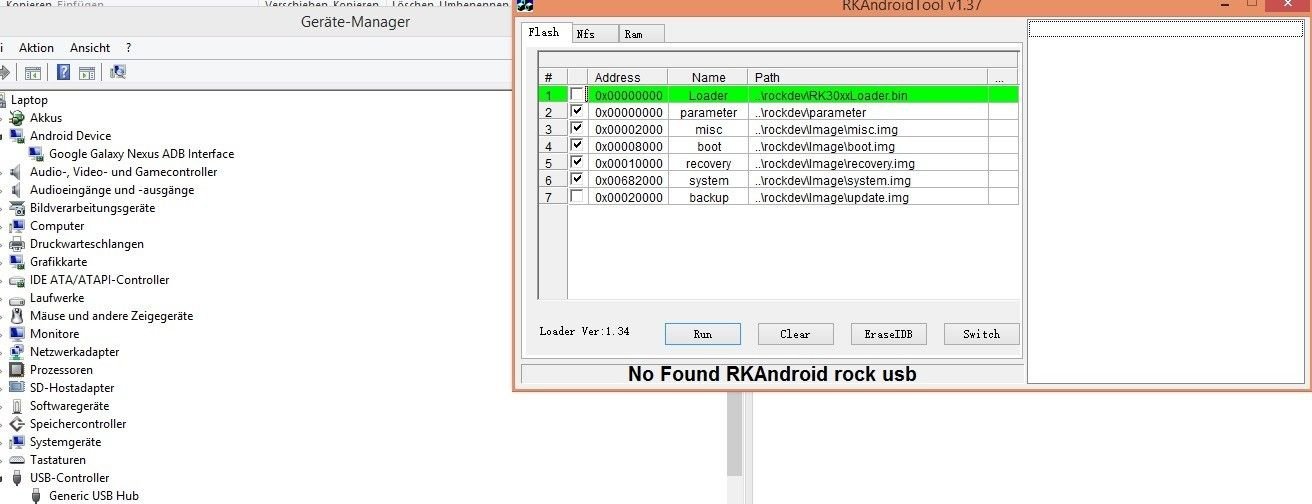Viewport: 1312px width, 504px height.
Task: Select the Netzwerkadapter network icon
Action: coord(18,352)
